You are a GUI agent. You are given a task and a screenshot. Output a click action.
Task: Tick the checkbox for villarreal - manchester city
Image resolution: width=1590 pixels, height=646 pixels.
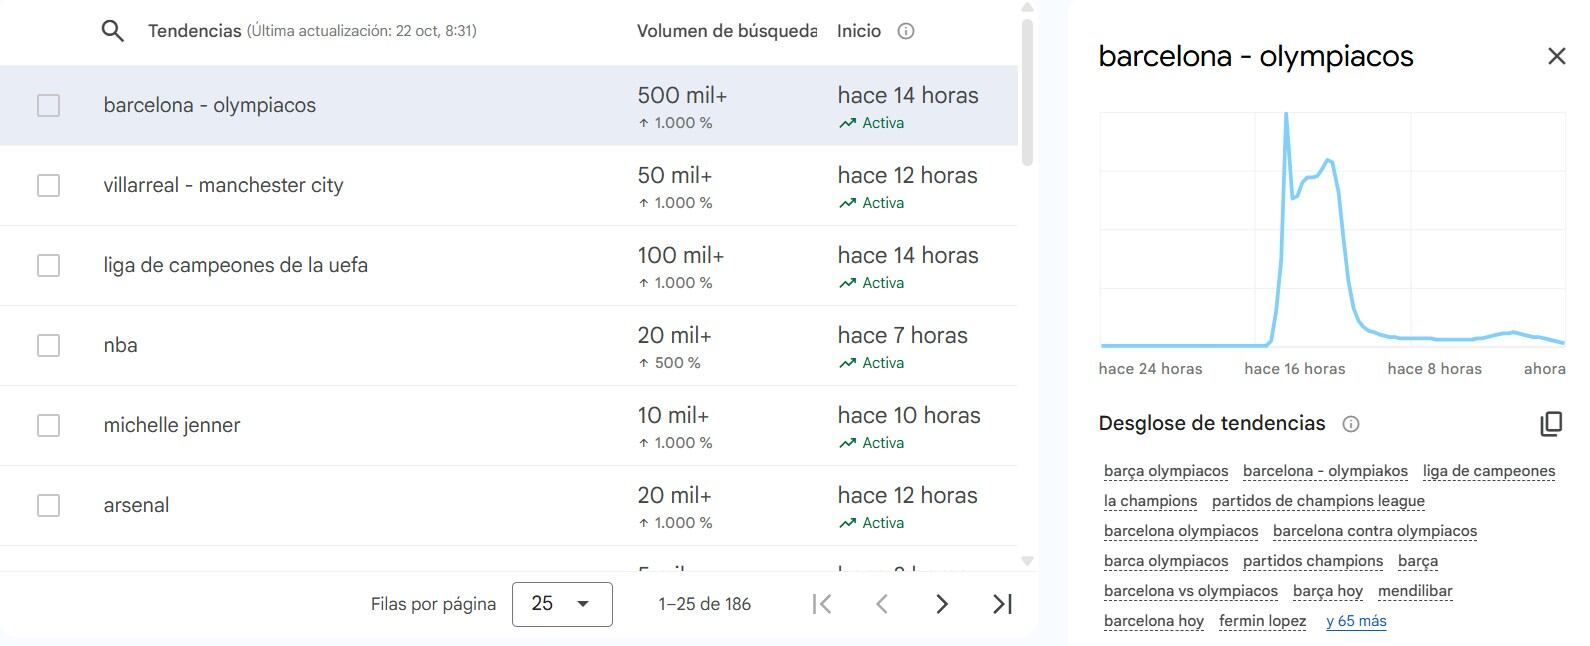48,185
